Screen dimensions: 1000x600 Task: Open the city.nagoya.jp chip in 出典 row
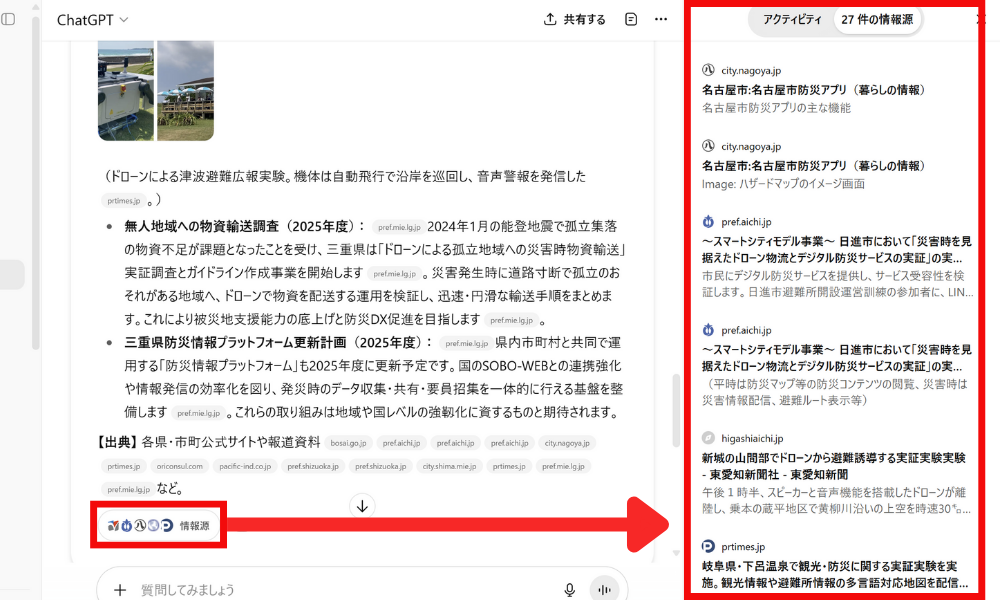[x=567, y=443]
